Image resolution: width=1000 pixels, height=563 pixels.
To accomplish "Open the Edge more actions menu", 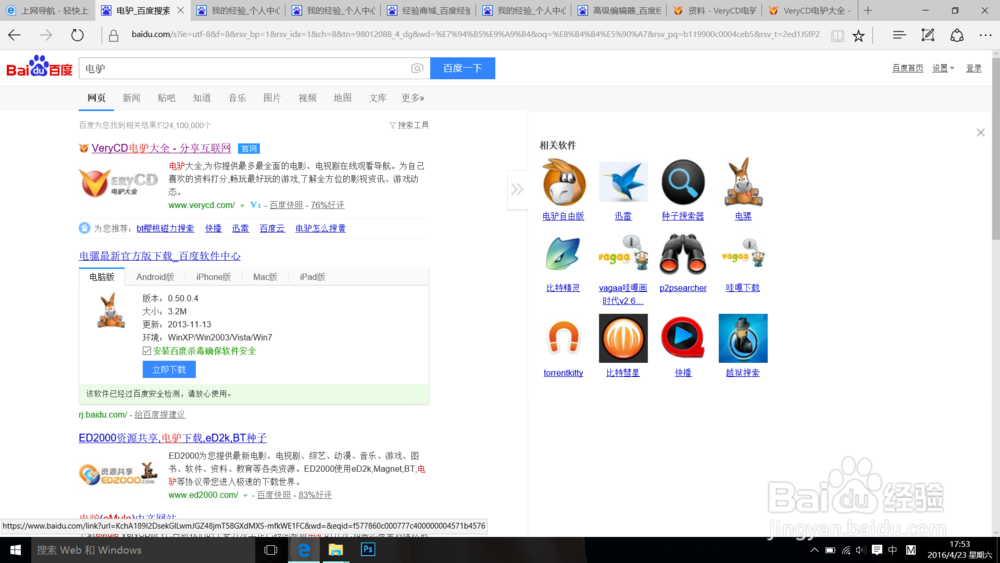I will 985,35.
